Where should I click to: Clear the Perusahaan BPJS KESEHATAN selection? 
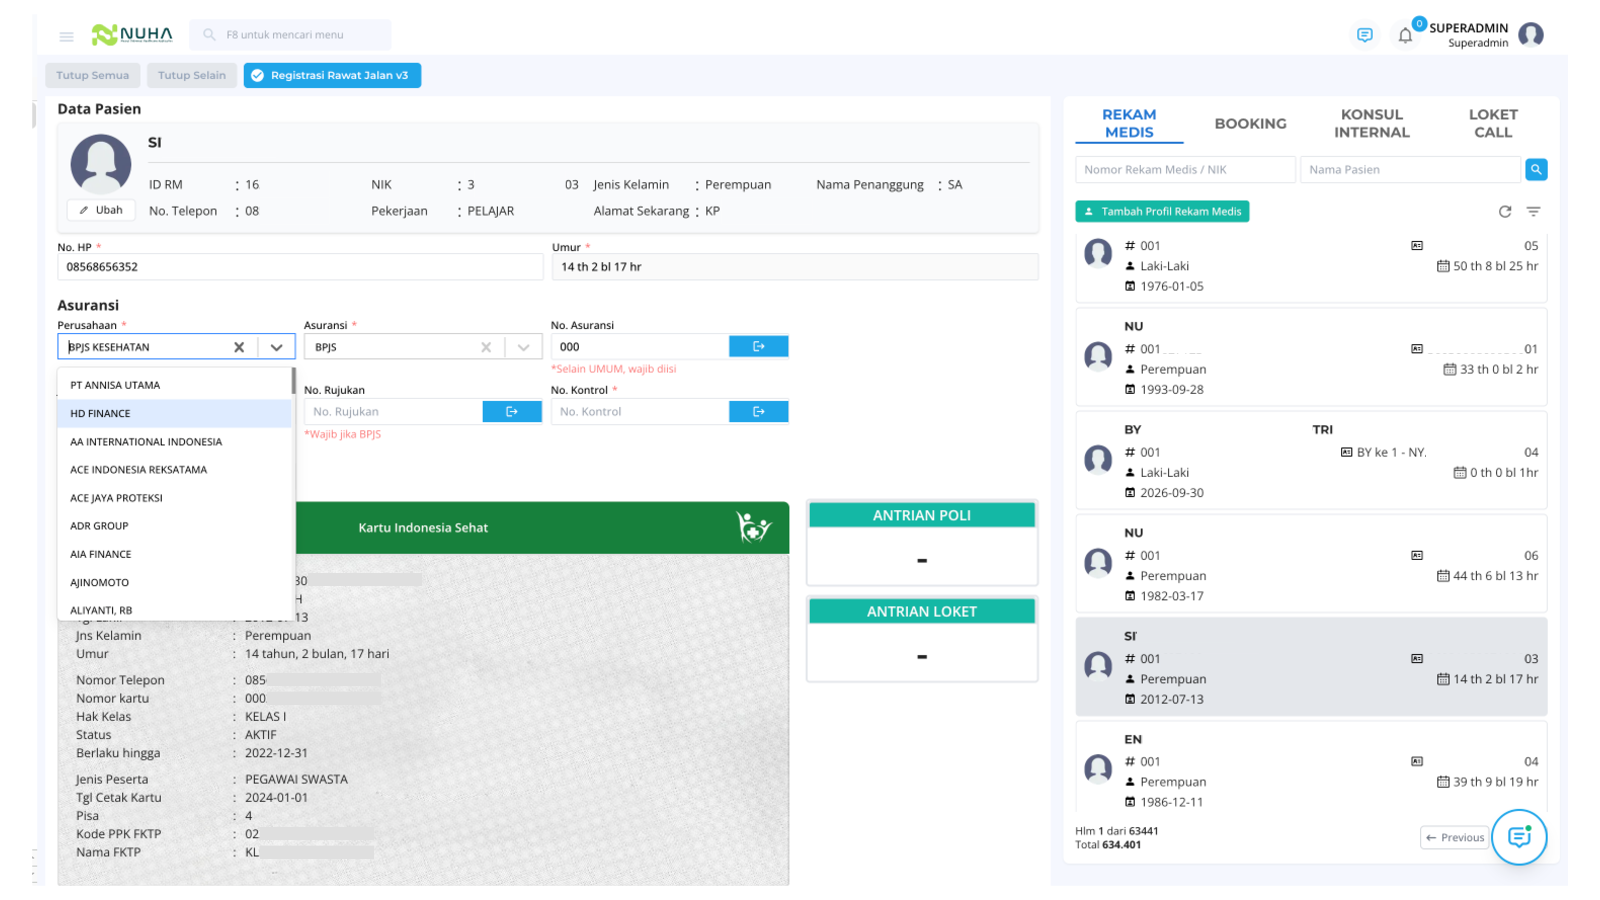[239, 347]
